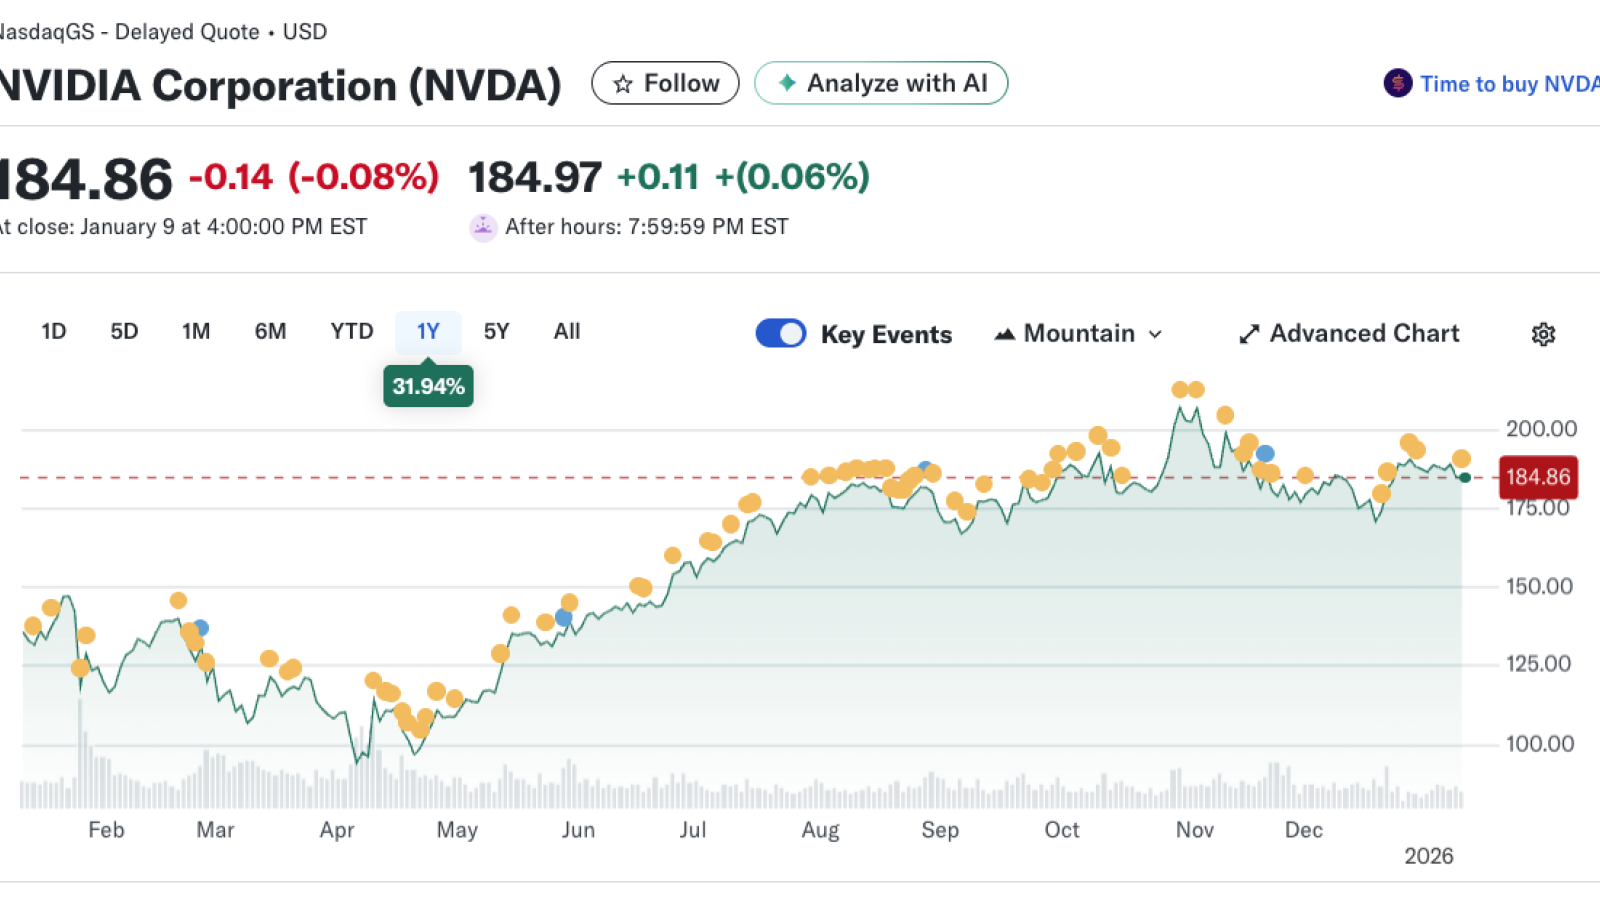Expand the Mountain chart type dropdown chevron
The image size is (1600, 900).
point(1155,334)
